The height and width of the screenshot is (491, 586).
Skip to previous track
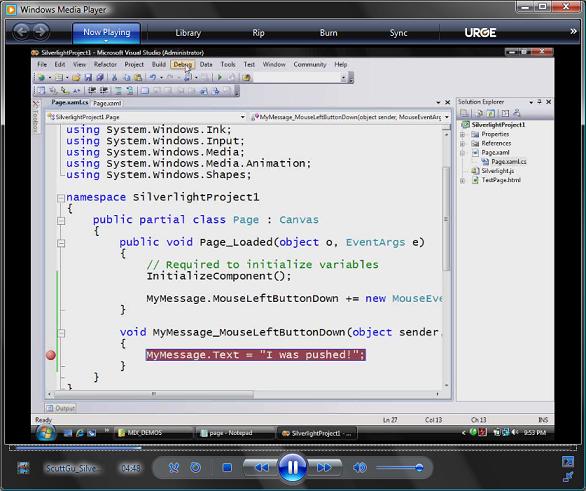[x=261, y=467]
